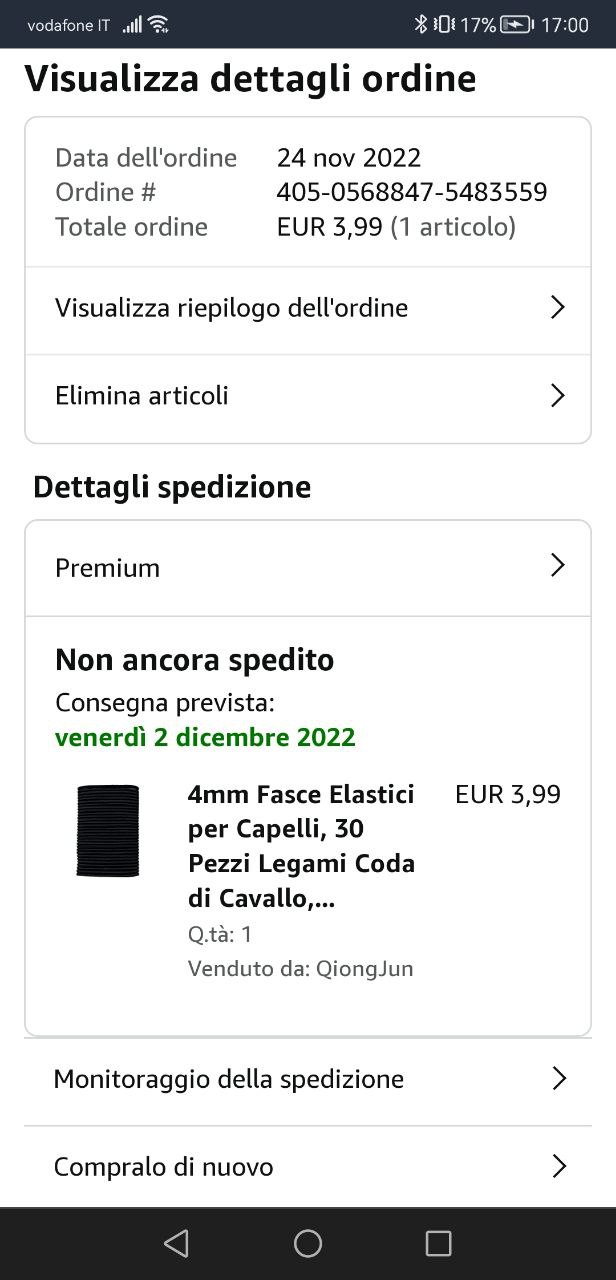The height and width of the screenshot is (1280, 616).
Task: Tap the mobile signal strength icon
Action: click(131, 25)
